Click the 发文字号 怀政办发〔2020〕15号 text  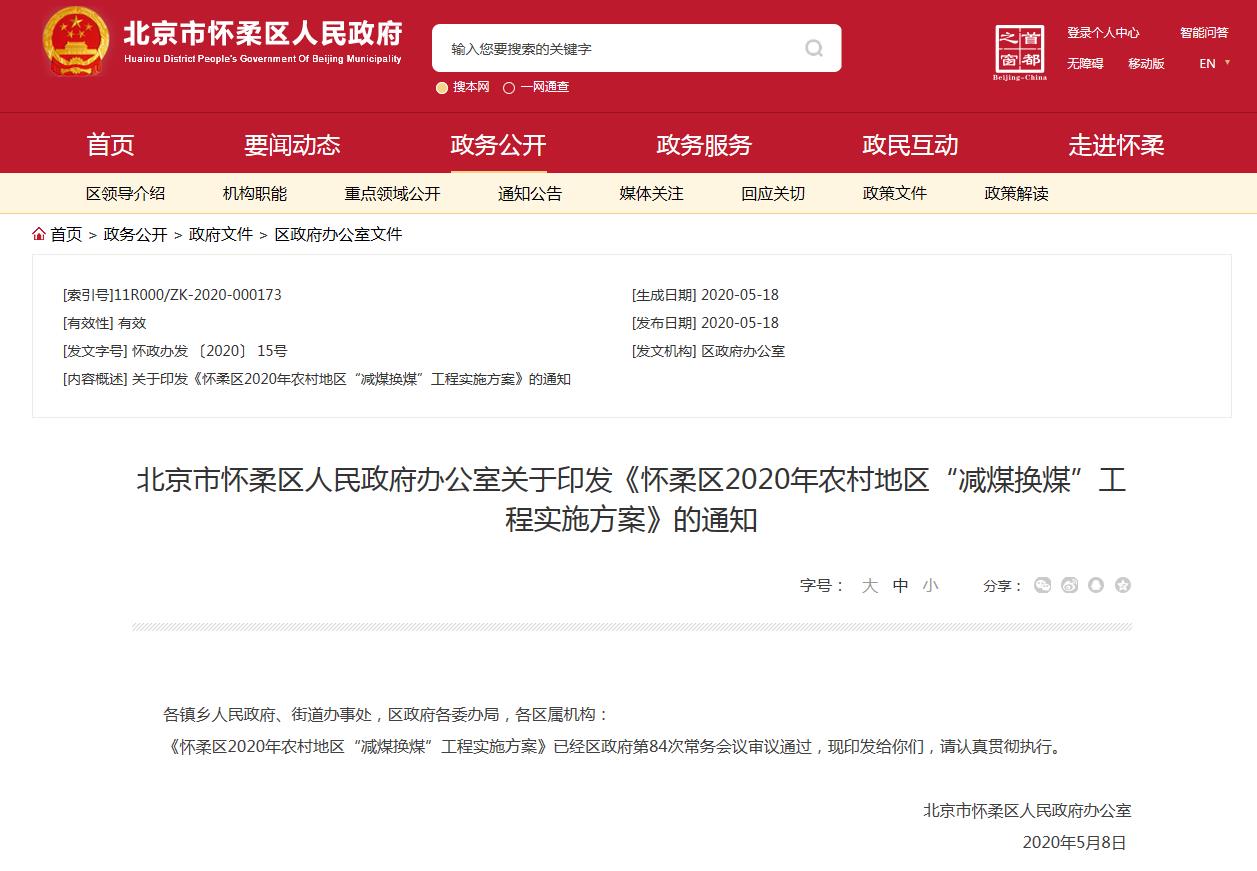point(175,351)
